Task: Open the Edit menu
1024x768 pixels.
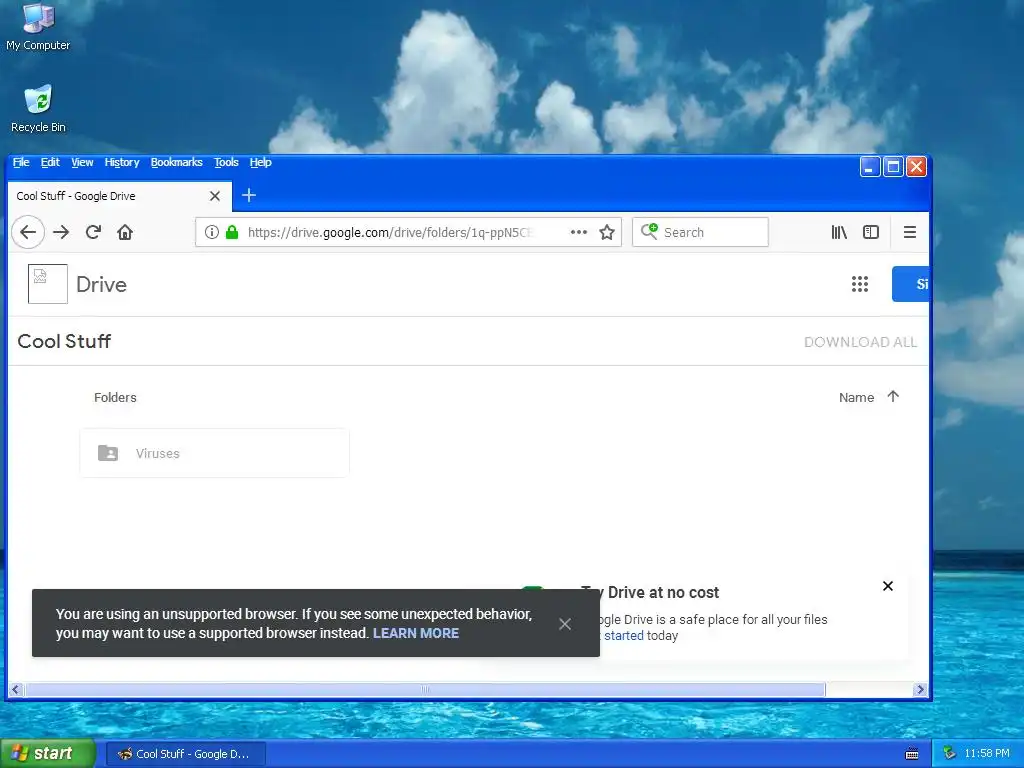Action: click(50, 163)
